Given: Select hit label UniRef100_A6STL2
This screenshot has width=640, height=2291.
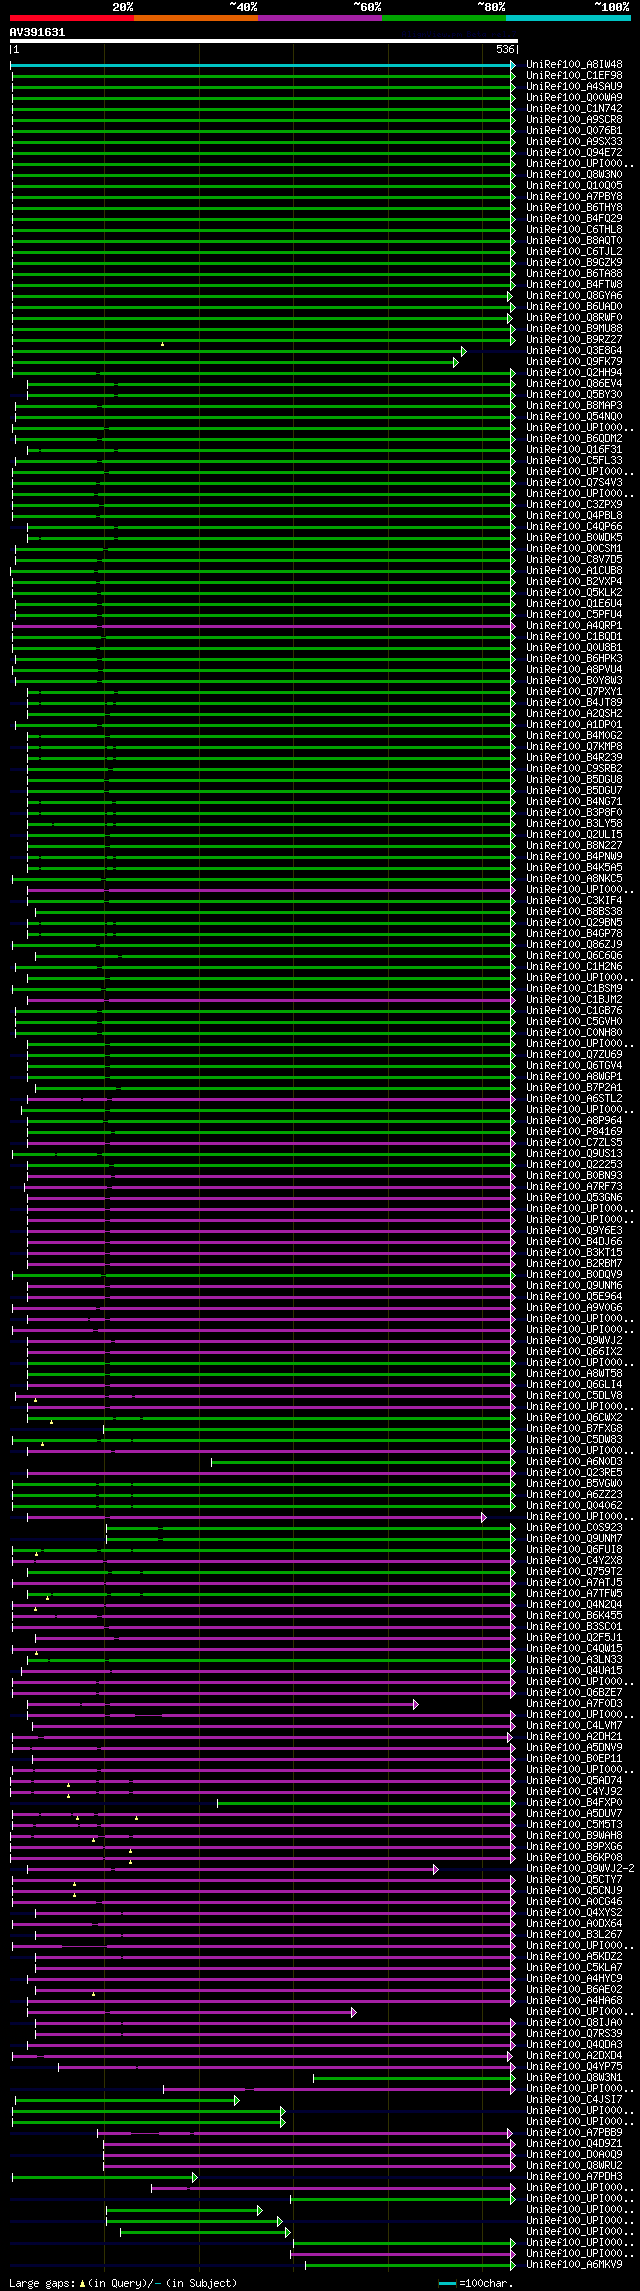Looking at the screenshot, I should pyautogui.click(x=574, y=1099).
